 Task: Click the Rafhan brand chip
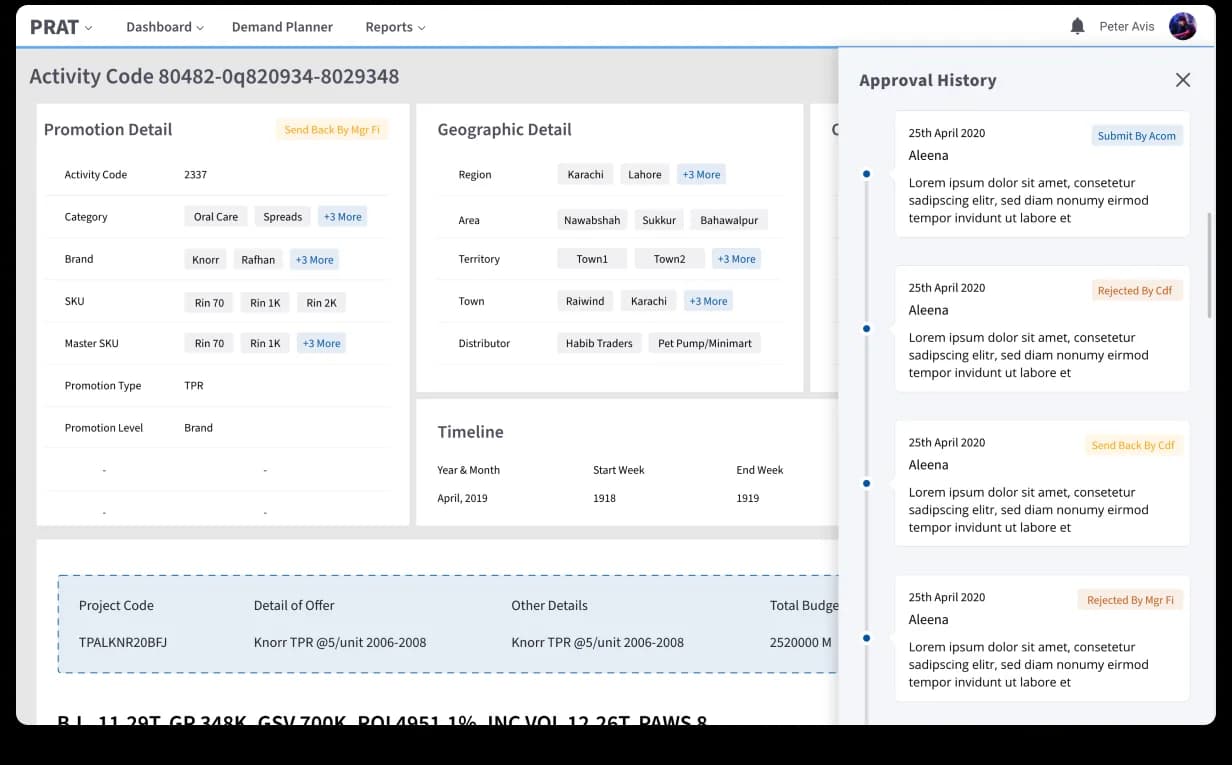coord(258,260)
